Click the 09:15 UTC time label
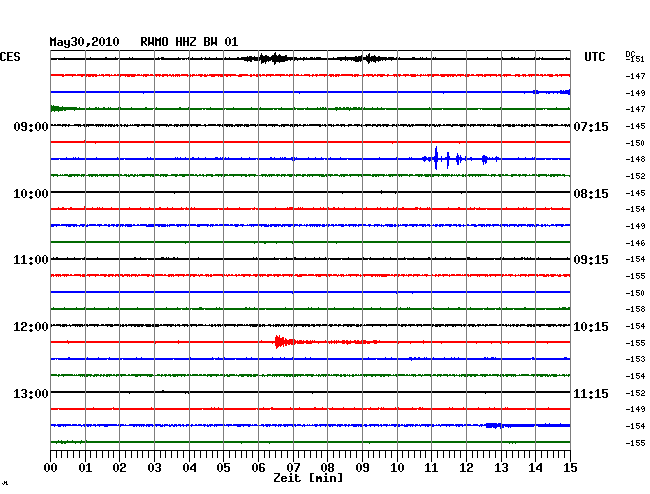650x494 pixels. [591, 260]
